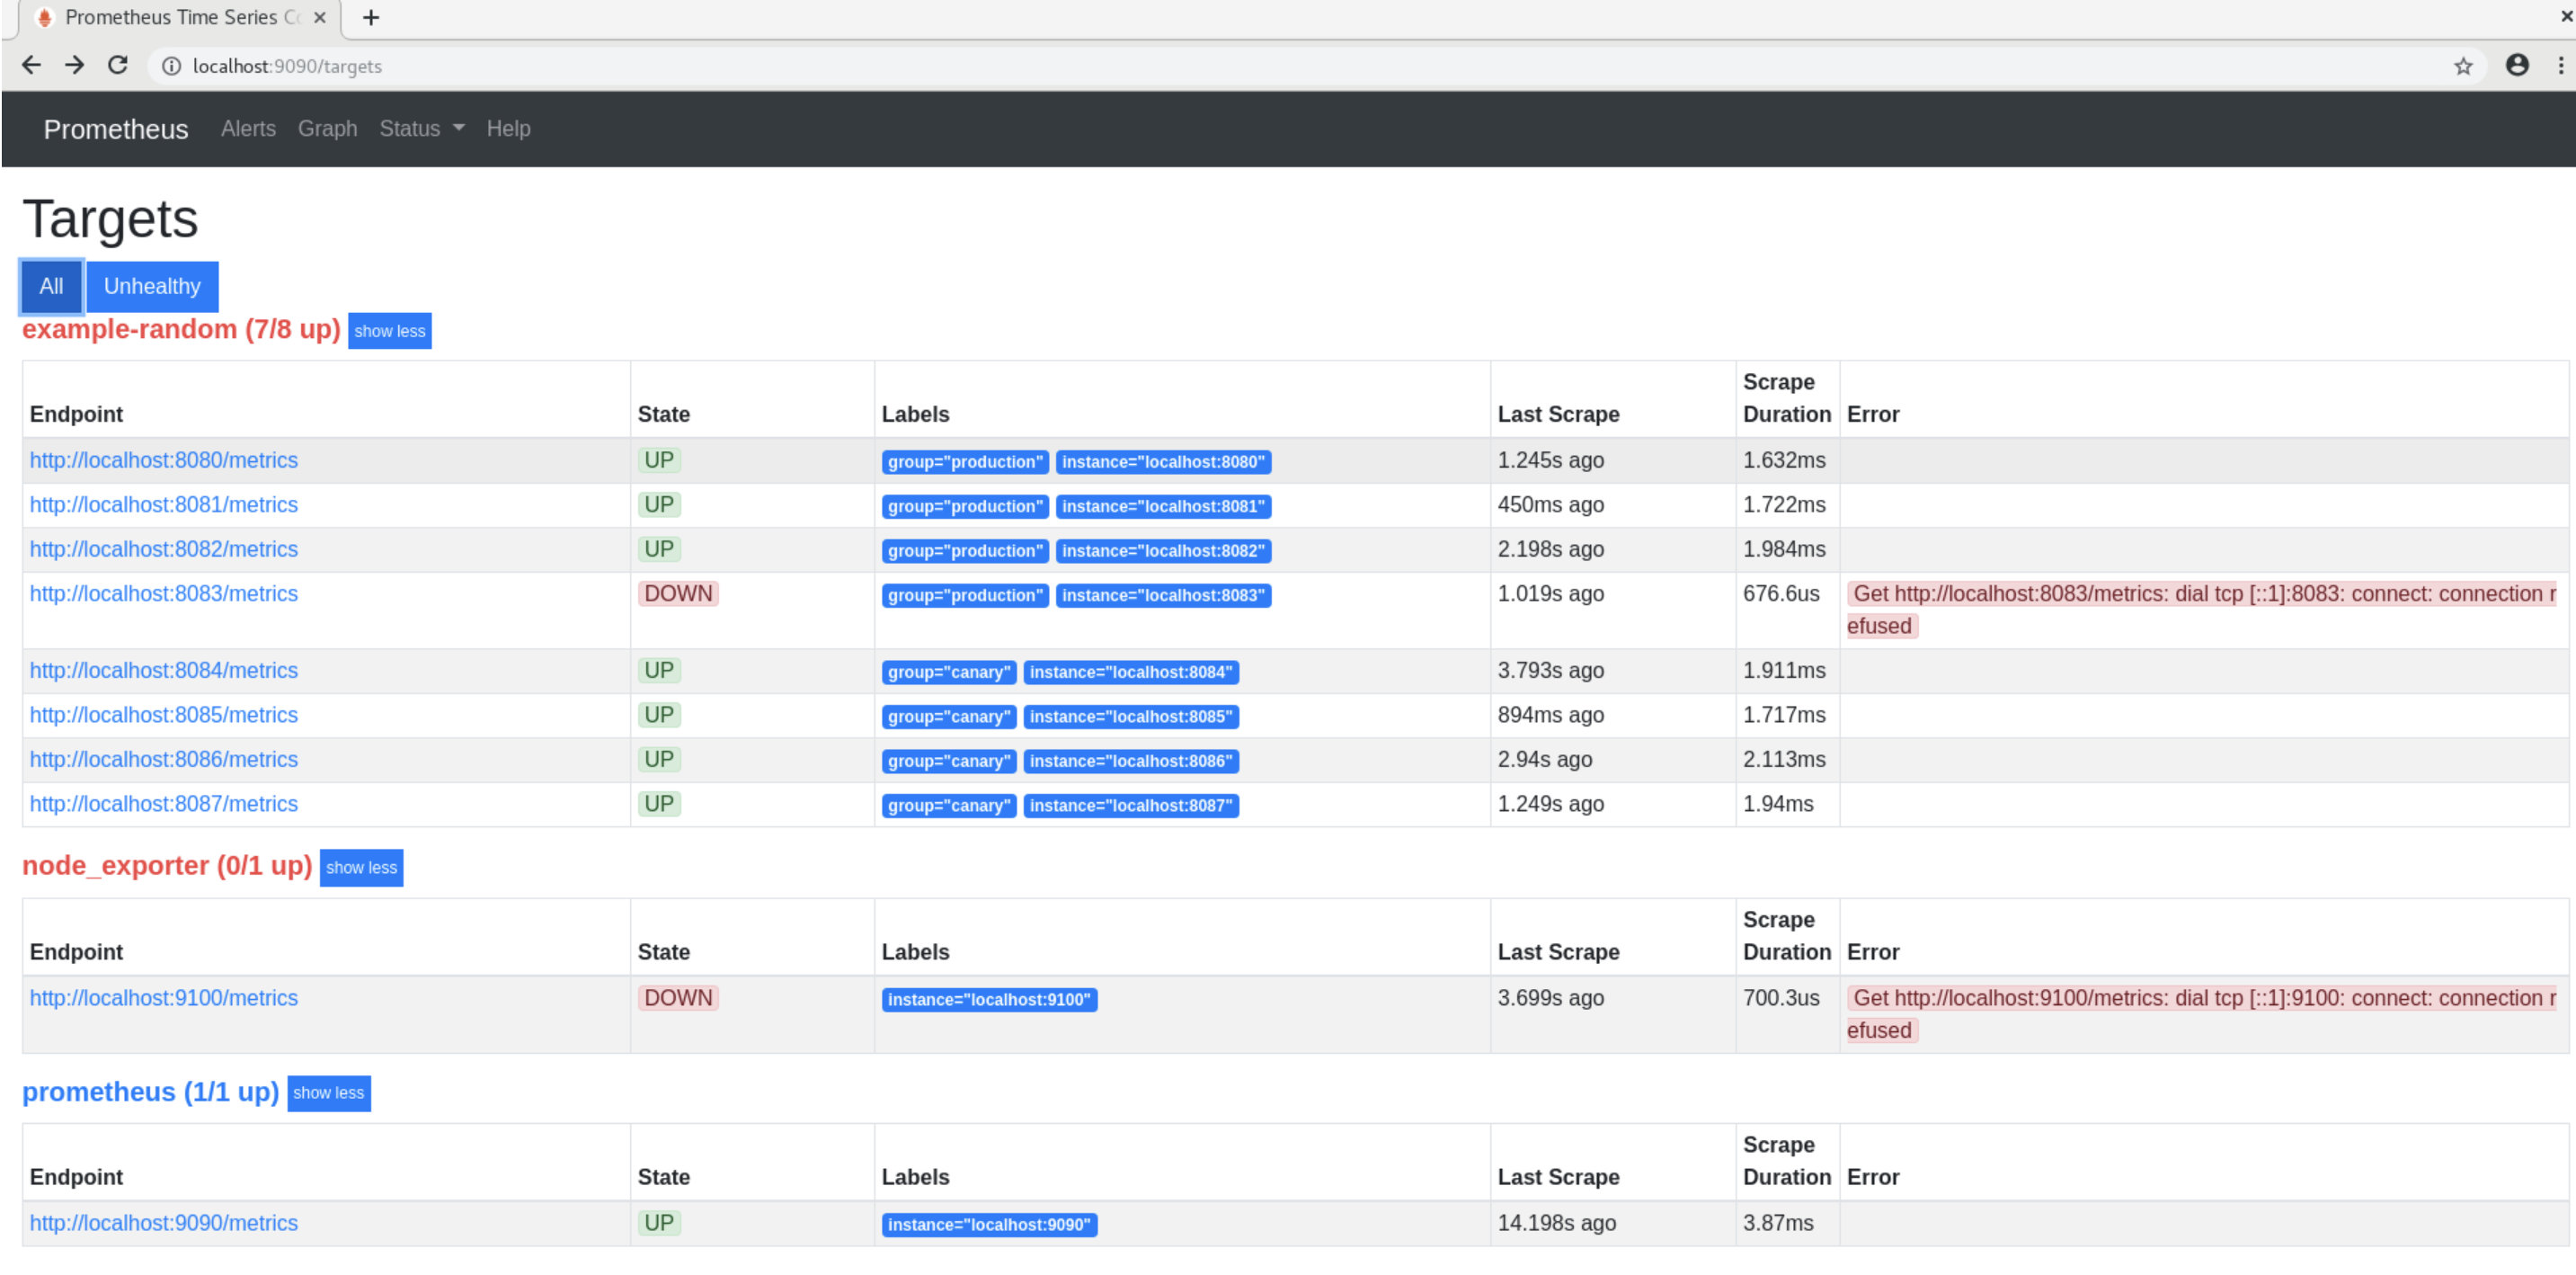Go forward with the browser forward arrow
Screen dimensions: 2576x1275
[x=74, y=65]
